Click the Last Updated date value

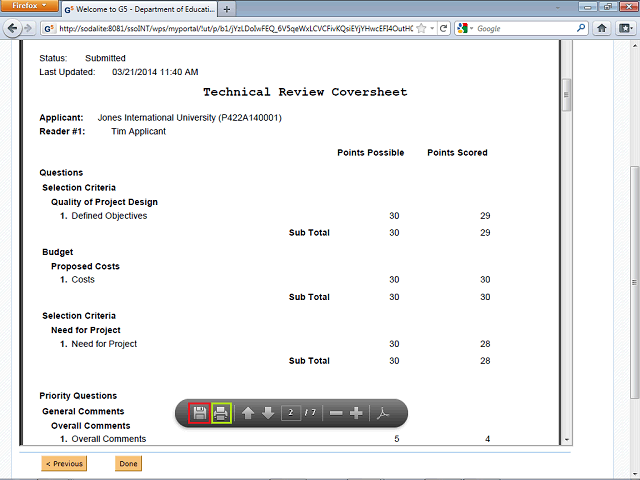[155, 72]
